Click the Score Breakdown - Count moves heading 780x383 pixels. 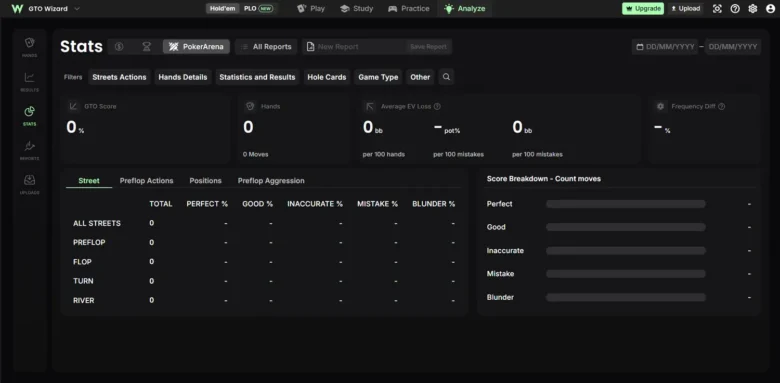pos(544,179)
